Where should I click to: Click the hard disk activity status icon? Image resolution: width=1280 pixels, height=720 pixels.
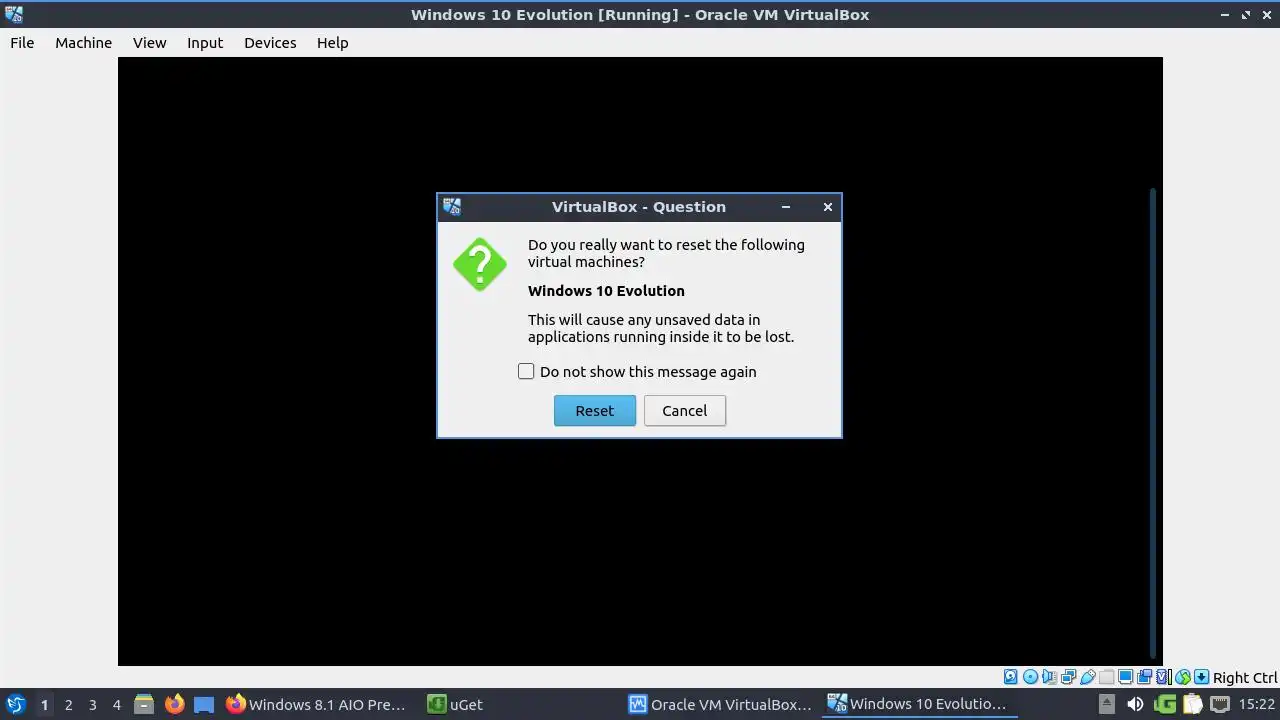[1010, 677]
